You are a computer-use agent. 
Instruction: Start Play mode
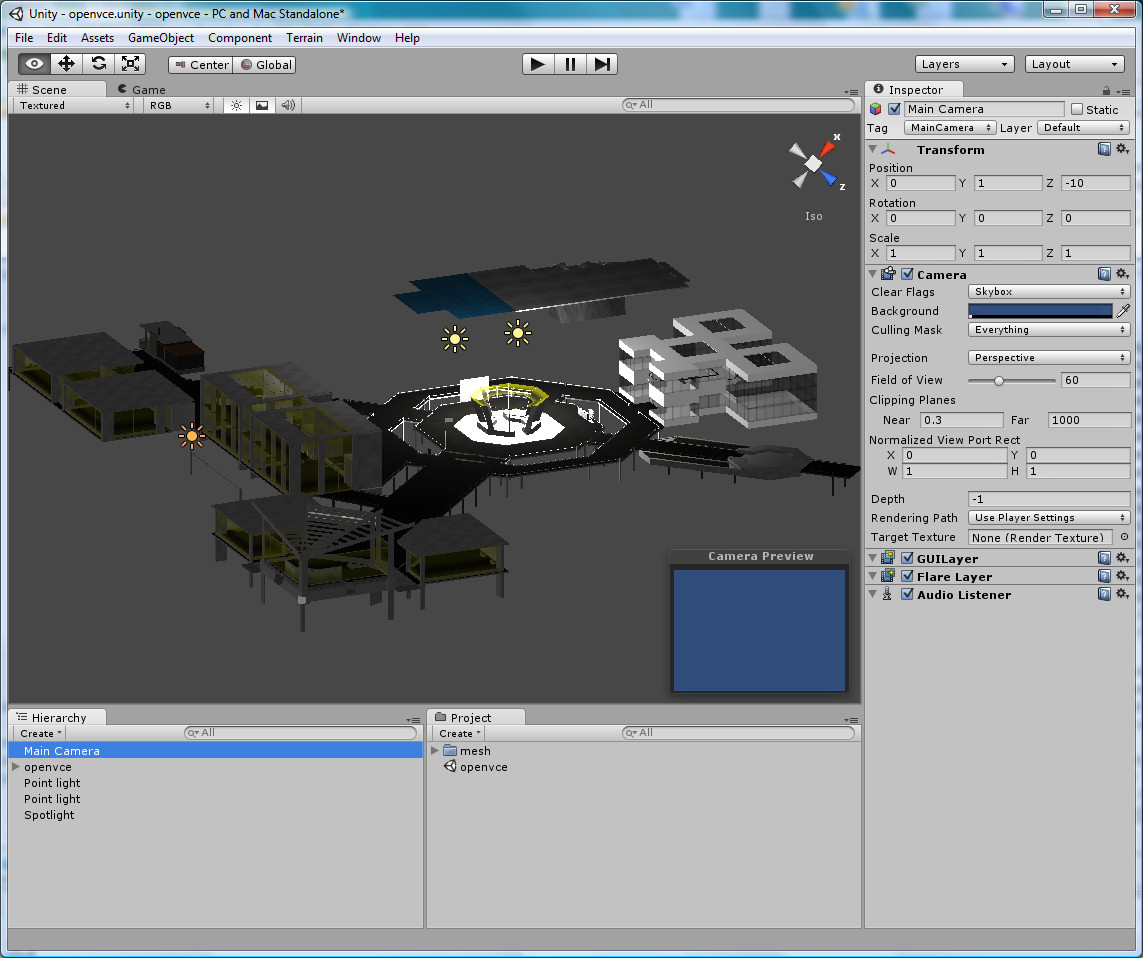coord(538,64)
